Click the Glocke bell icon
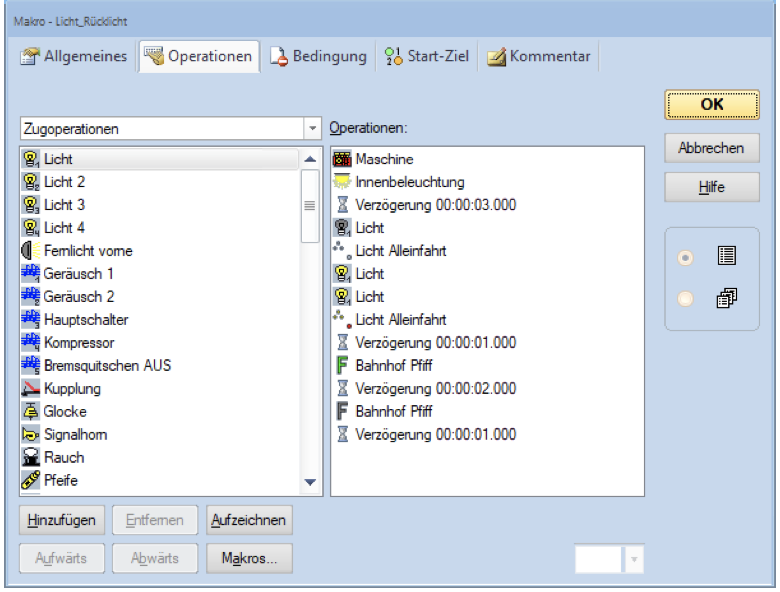The image size is (780, 592). coord(31,411)
